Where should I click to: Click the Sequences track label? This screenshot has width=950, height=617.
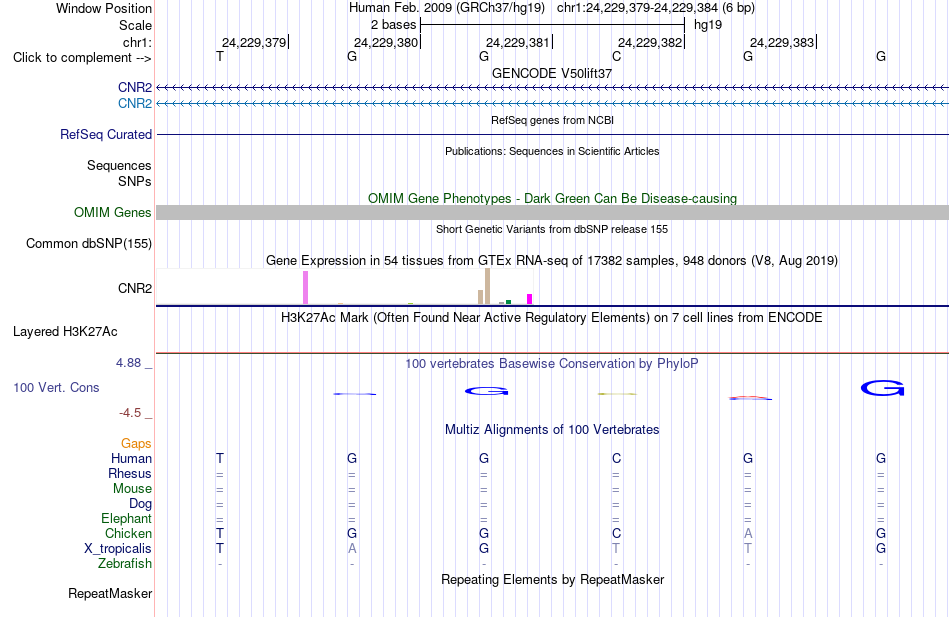point(119,165)
